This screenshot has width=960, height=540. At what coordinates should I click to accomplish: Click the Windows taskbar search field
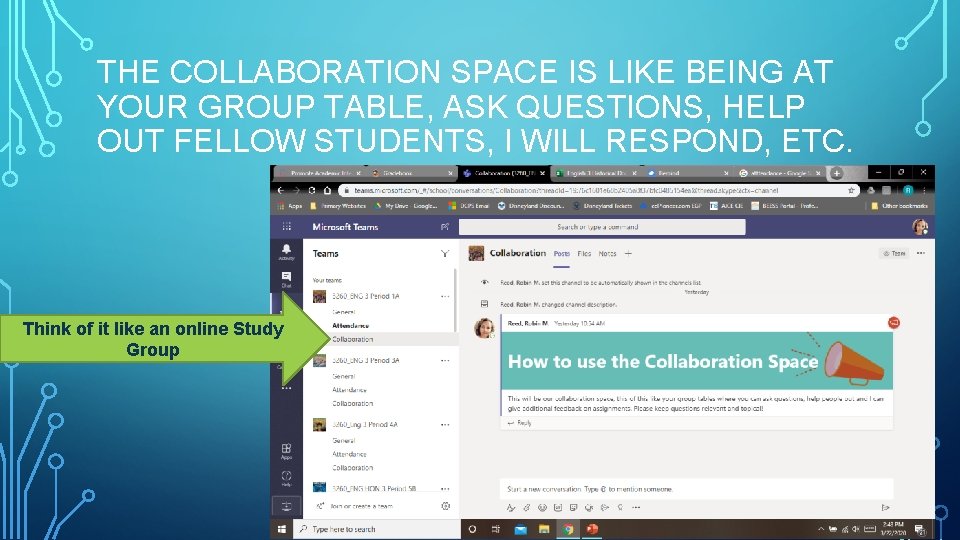pos(377,530)
